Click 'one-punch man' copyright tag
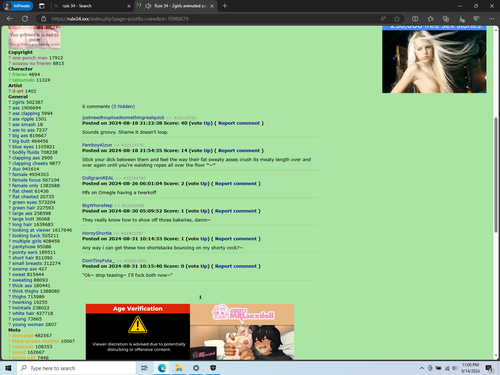This screenshot has height=375, width=500. (30, 58)
